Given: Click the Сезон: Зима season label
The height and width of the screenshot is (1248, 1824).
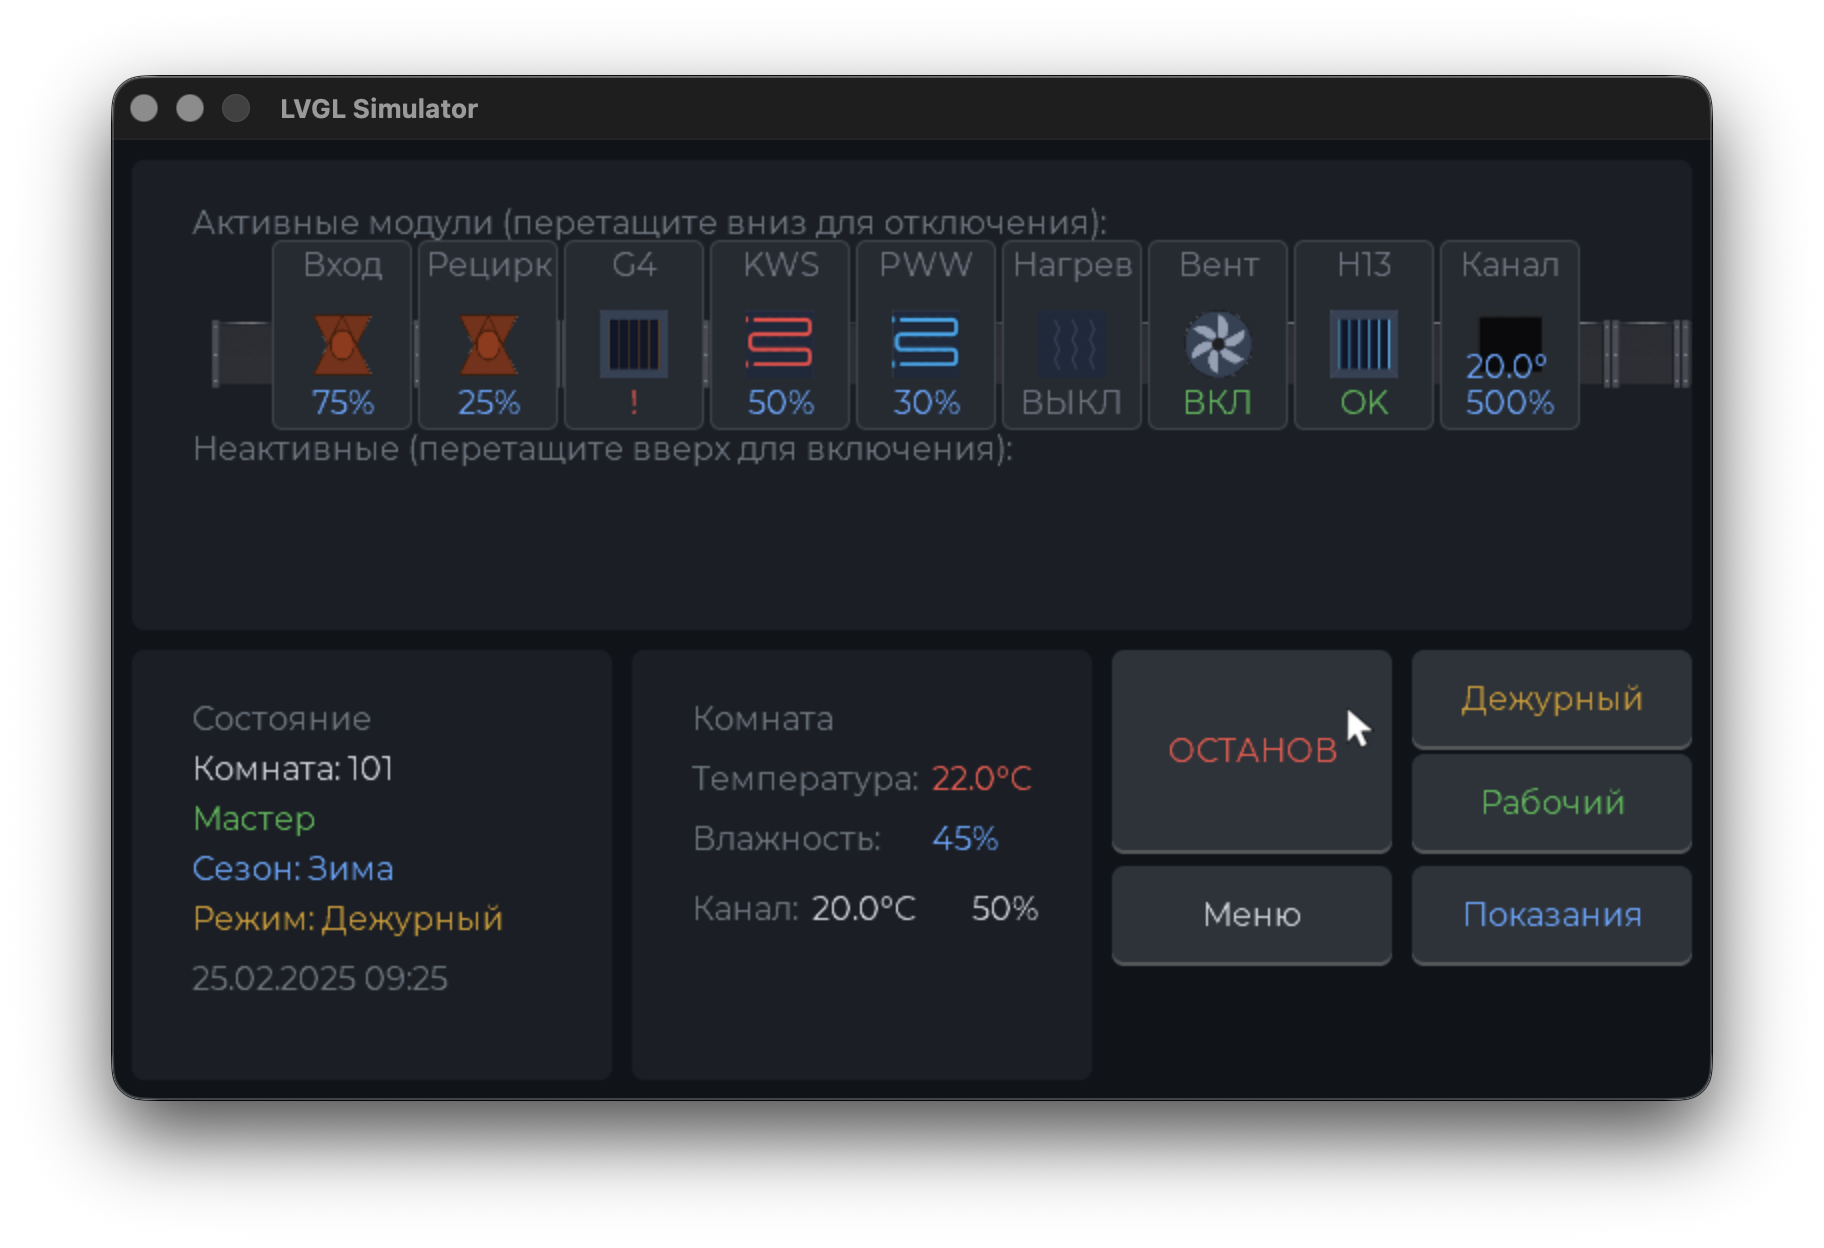Looking at the screenshot, I should (293, 869).
